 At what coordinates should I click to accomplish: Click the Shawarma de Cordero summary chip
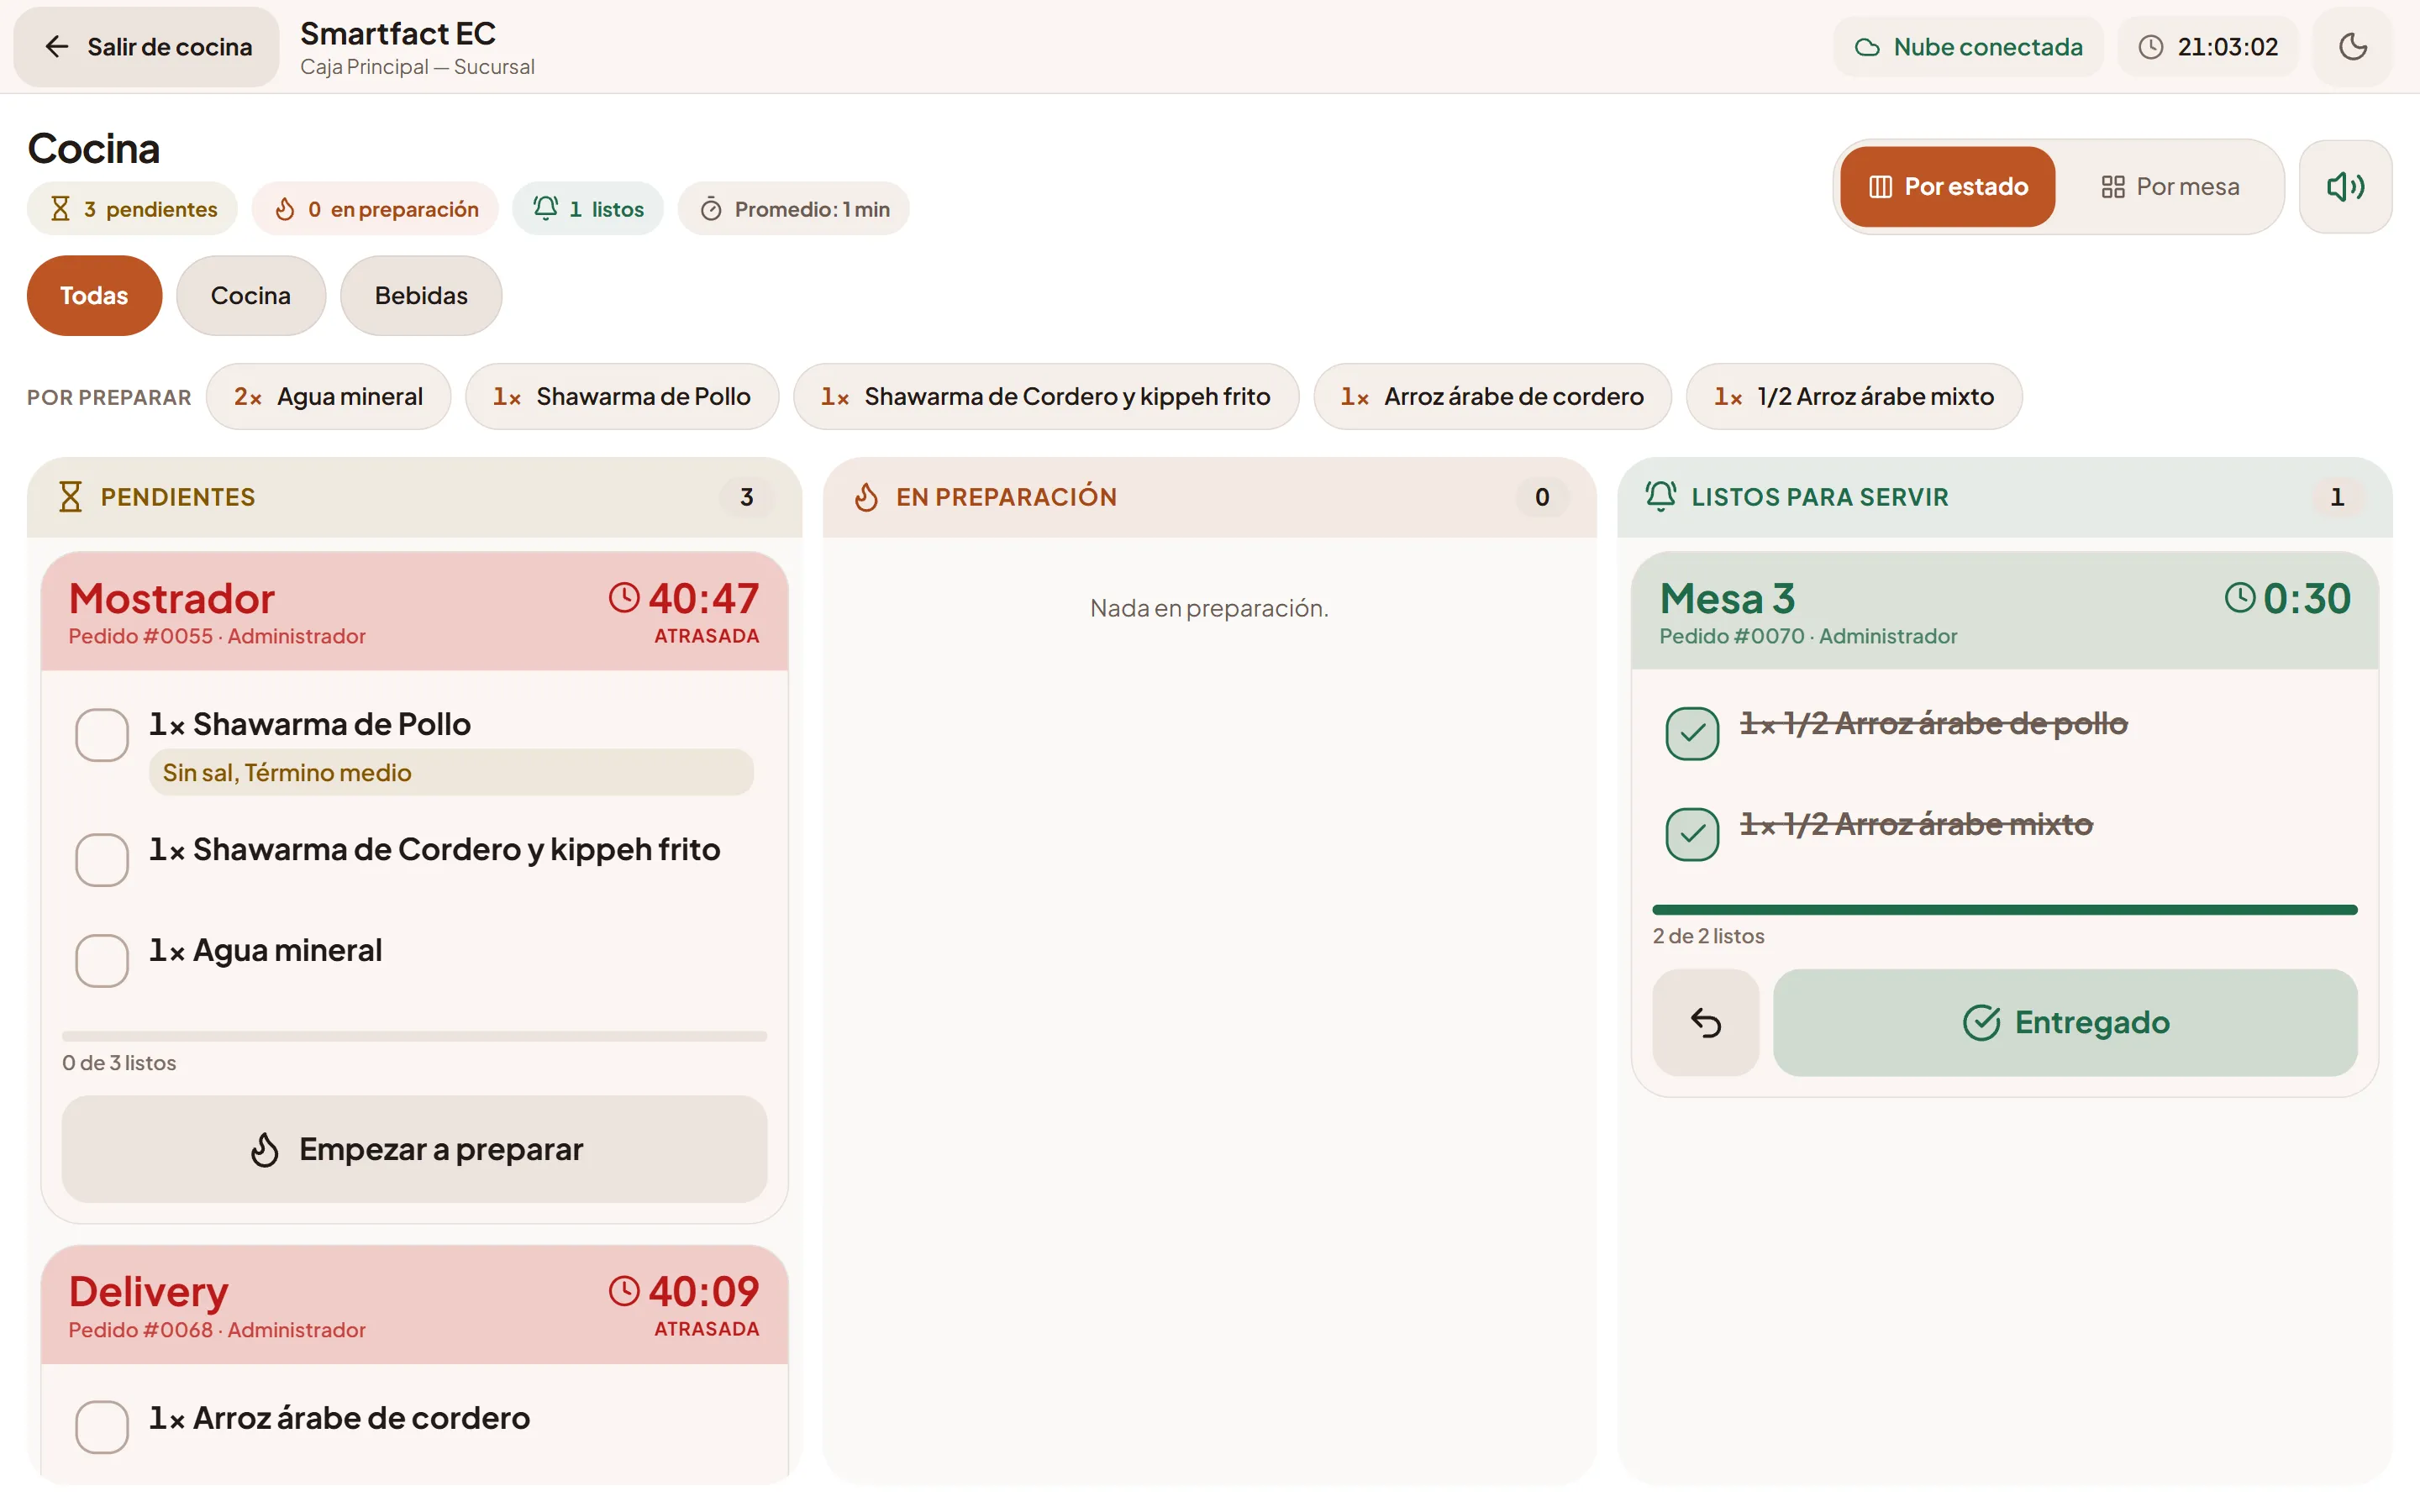(x=1046, y=397)
